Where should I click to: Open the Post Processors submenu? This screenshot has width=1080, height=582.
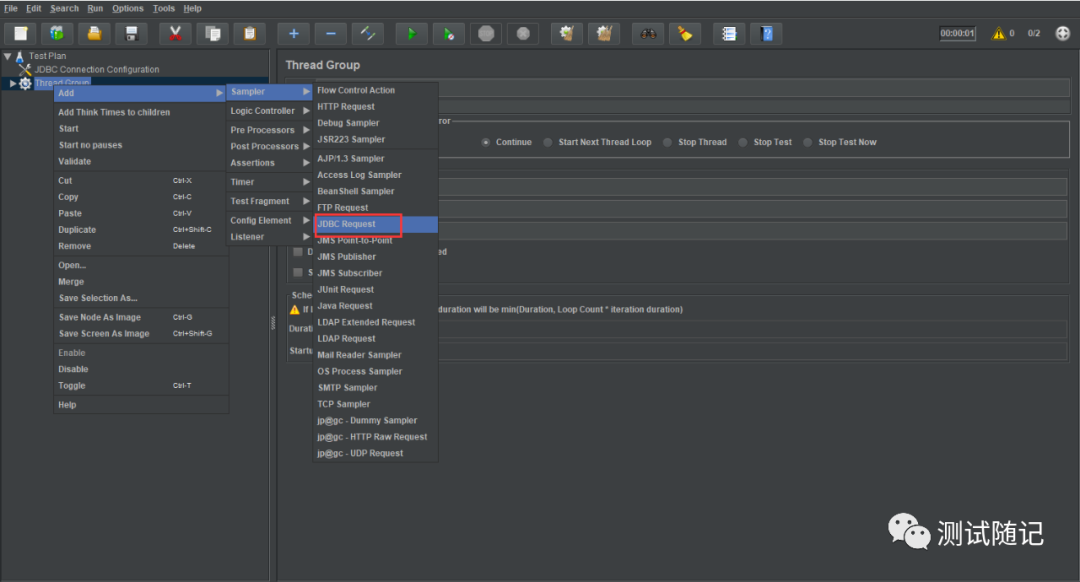[x=269, y=146]
